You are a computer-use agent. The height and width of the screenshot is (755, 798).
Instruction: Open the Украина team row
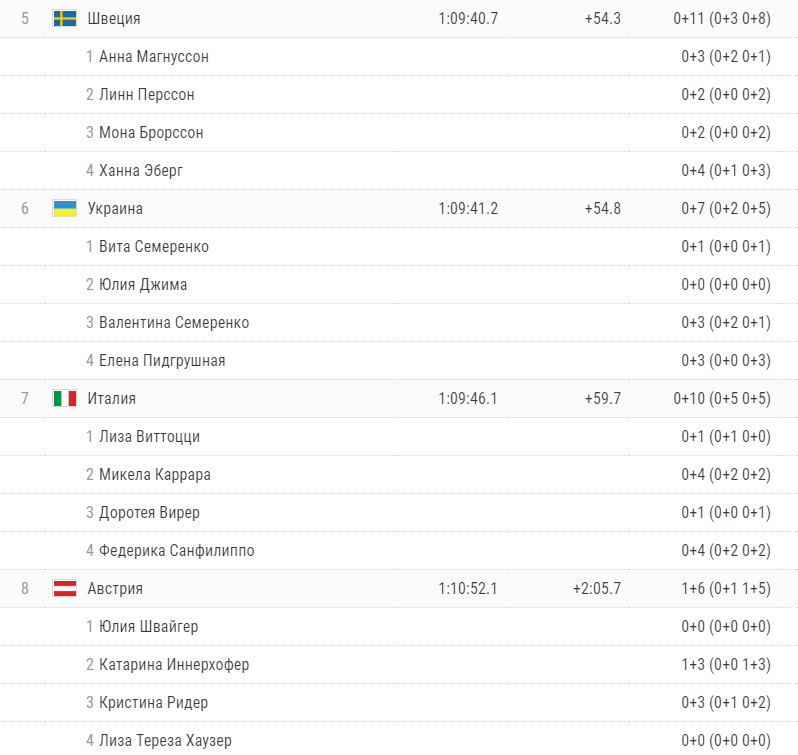[399, 208]
